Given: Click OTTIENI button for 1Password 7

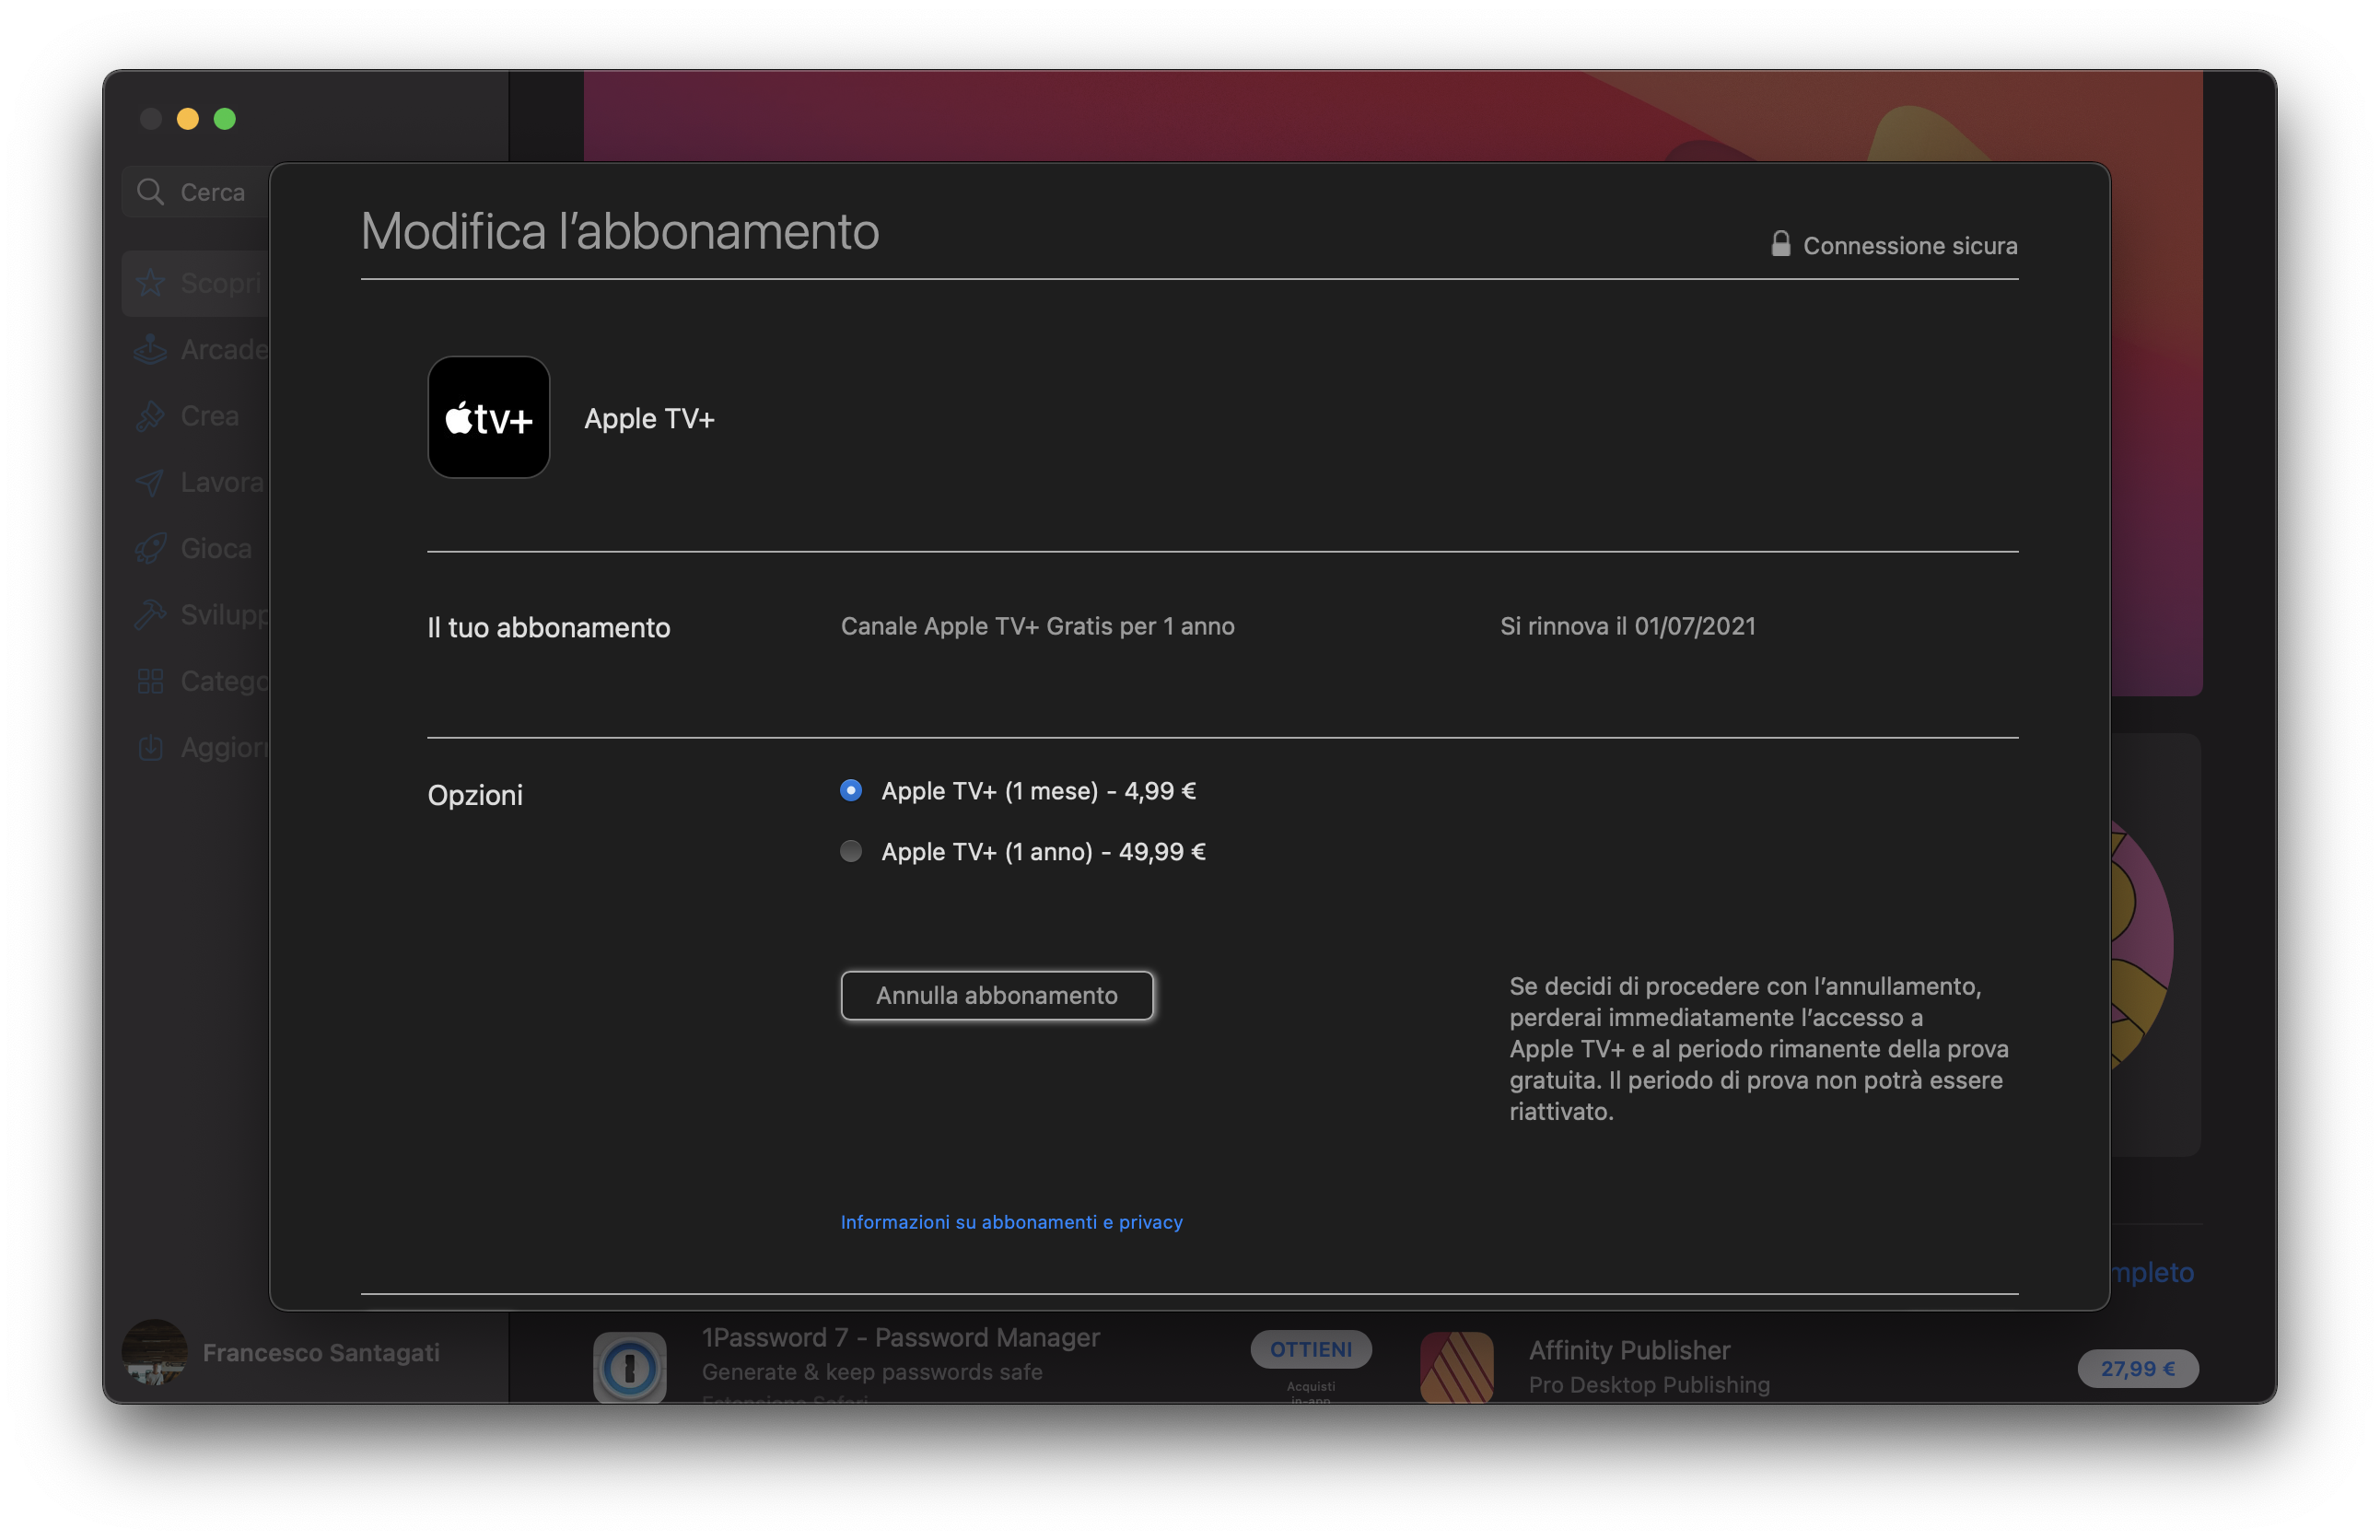Looking at the screenshot, I should pyautogui.click(x=1310, y=1349).
